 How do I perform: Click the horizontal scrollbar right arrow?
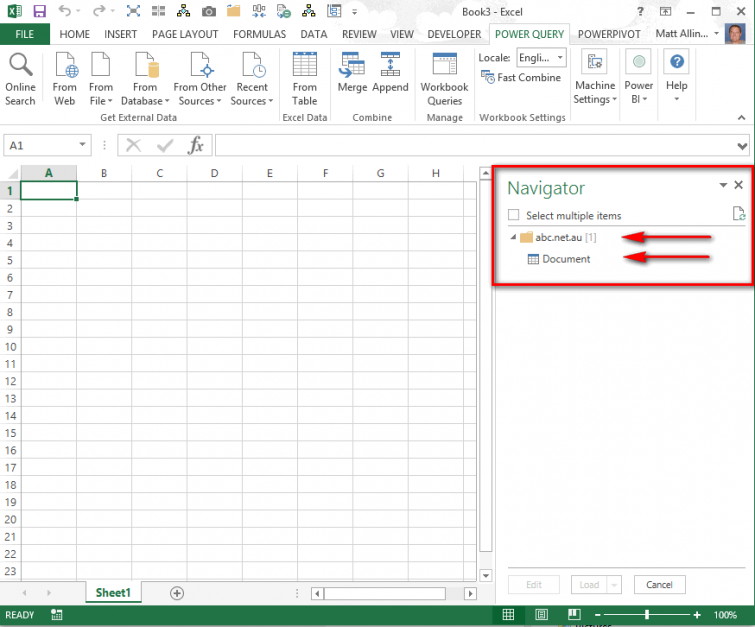pos(470,593)
